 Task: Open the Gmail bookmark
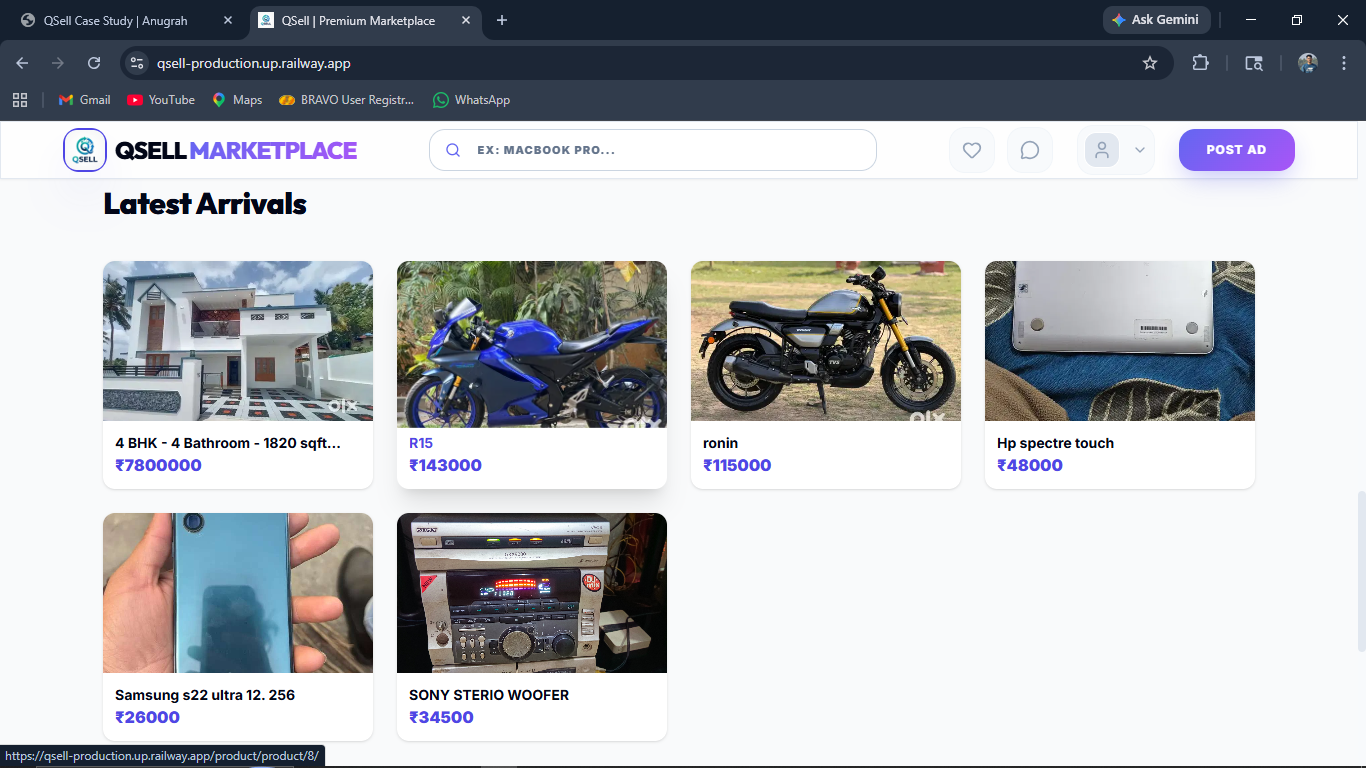[84, 100]
